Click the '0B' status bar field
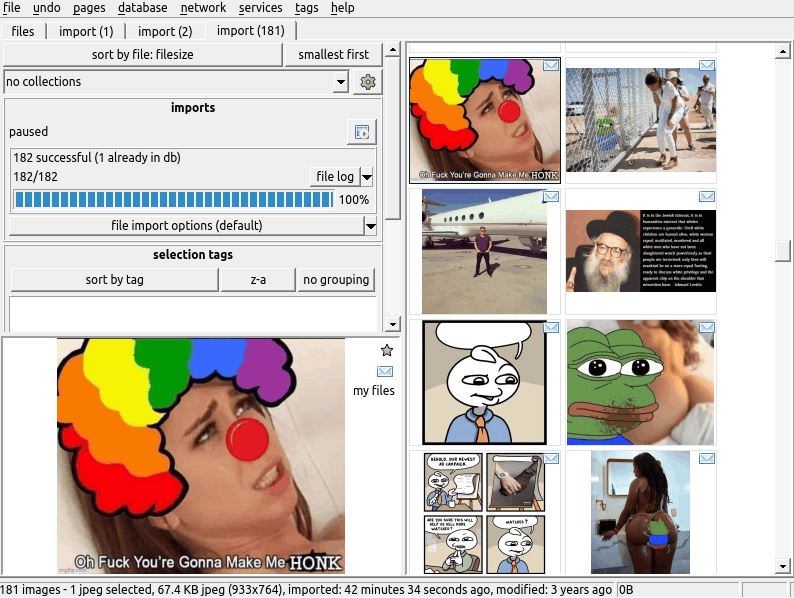 click(x=678, y=590)
